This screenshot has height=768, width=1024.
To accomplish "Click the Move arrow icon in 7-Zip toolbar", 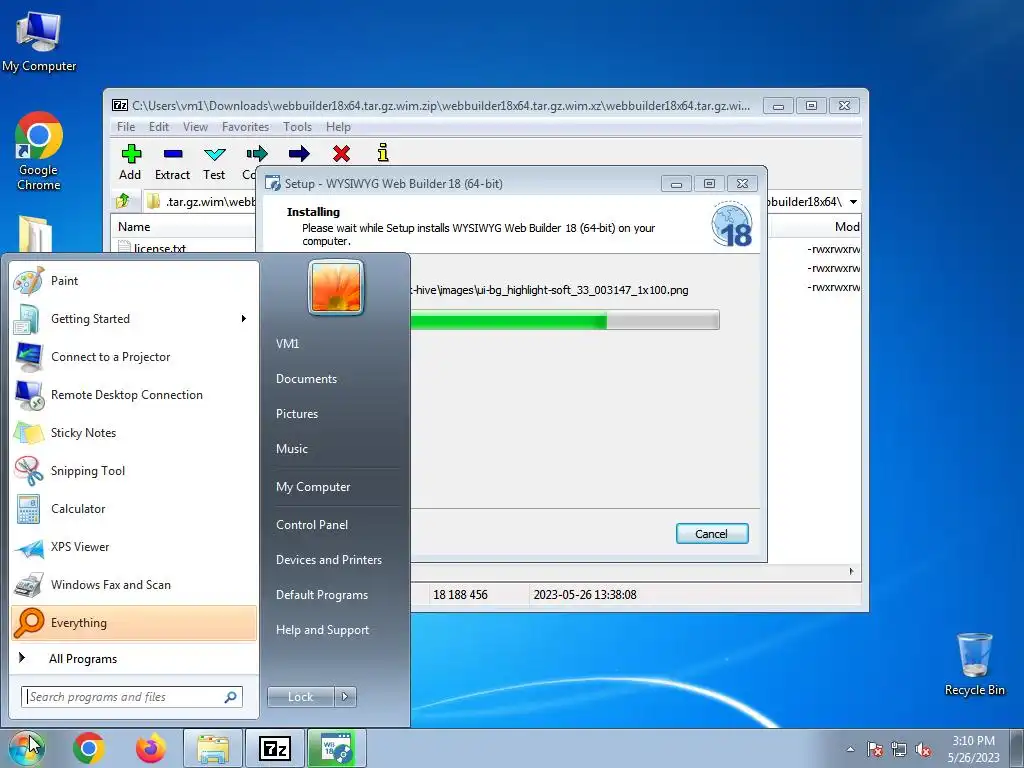I will pyautogui.click(x=299, y=153).
